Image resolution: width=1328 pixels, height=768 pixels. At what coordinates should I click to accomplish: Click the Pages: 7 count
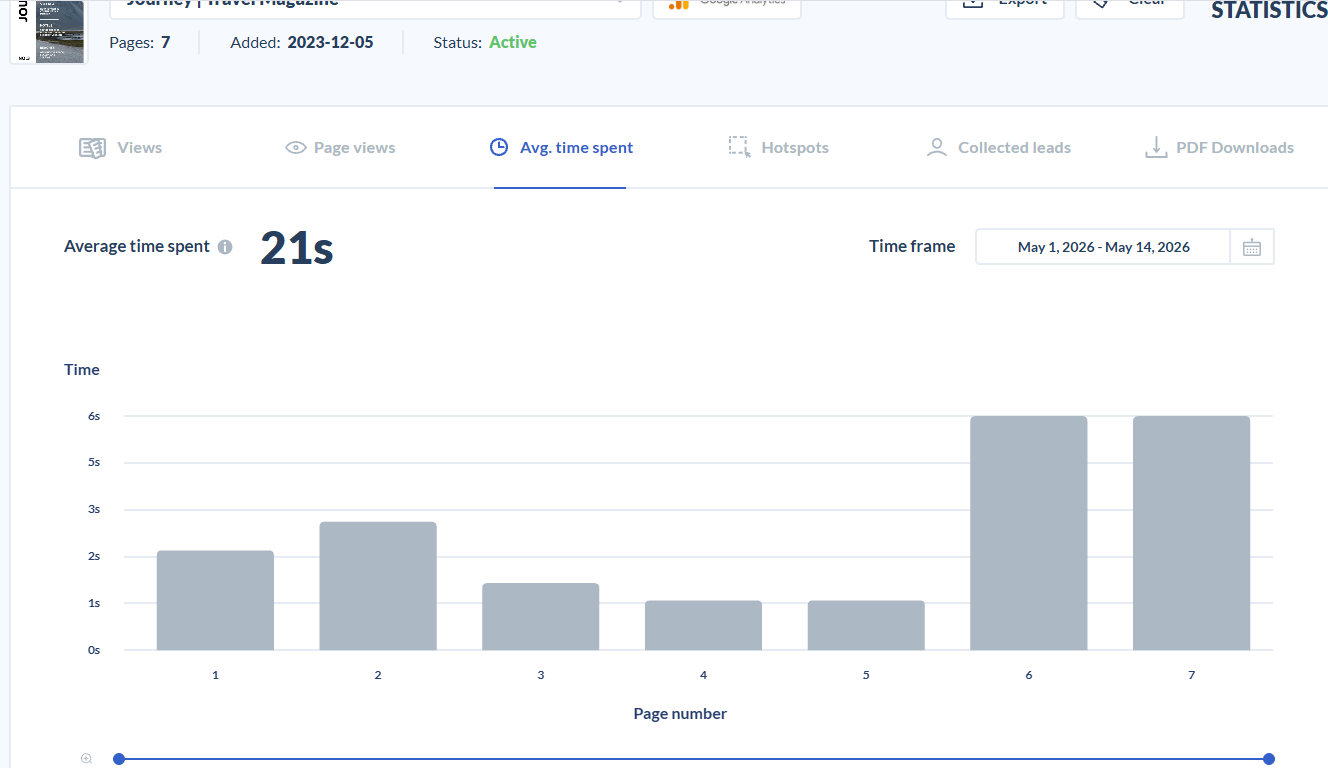pos(140,42)
